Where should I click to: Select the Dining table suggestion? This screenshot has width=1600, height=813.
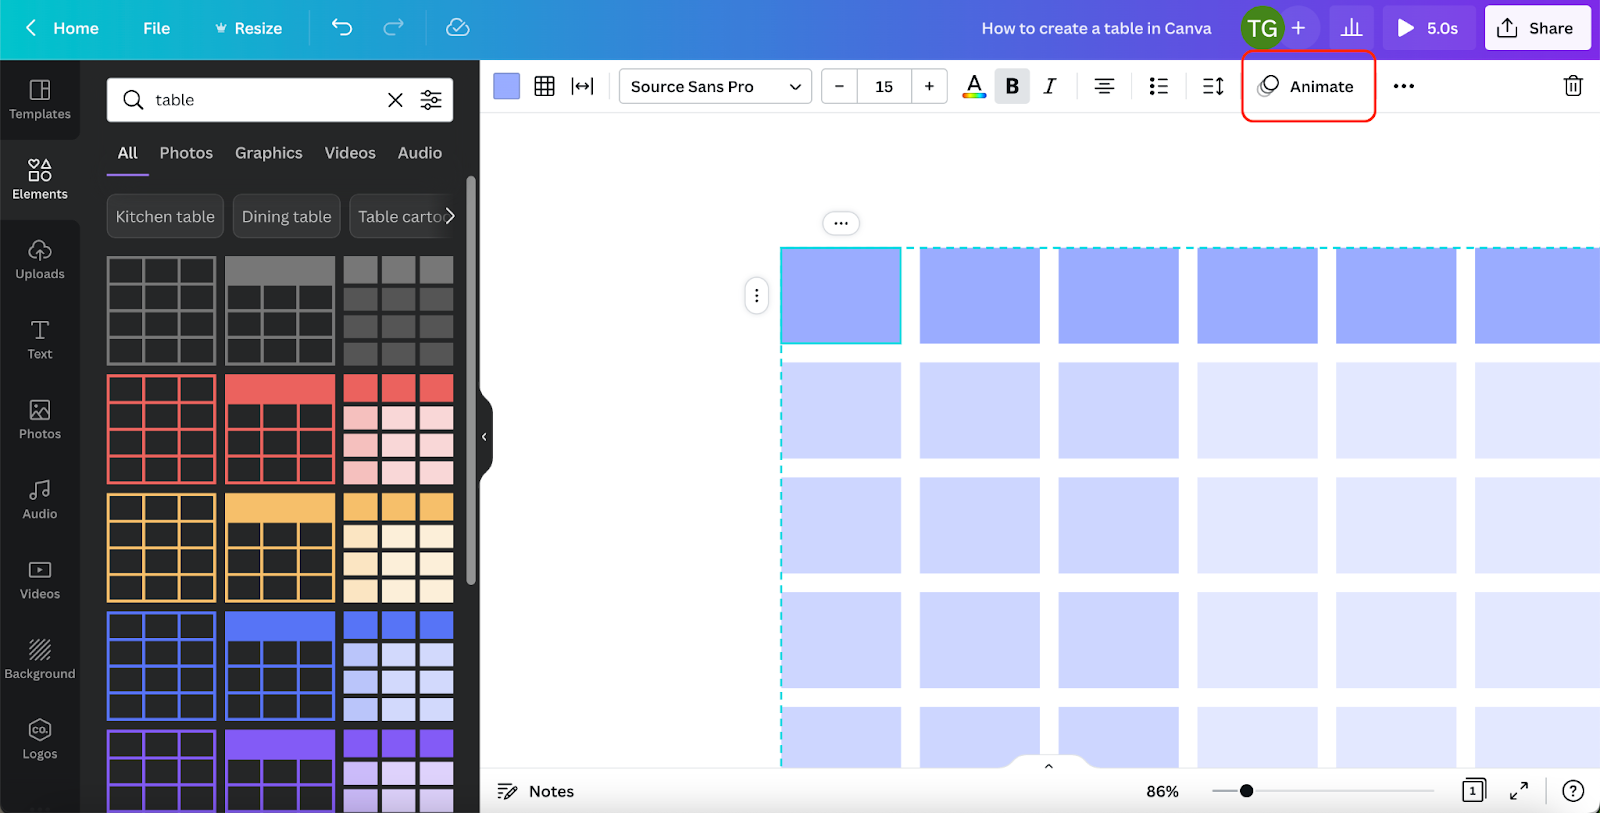click(x=287, y=216)
